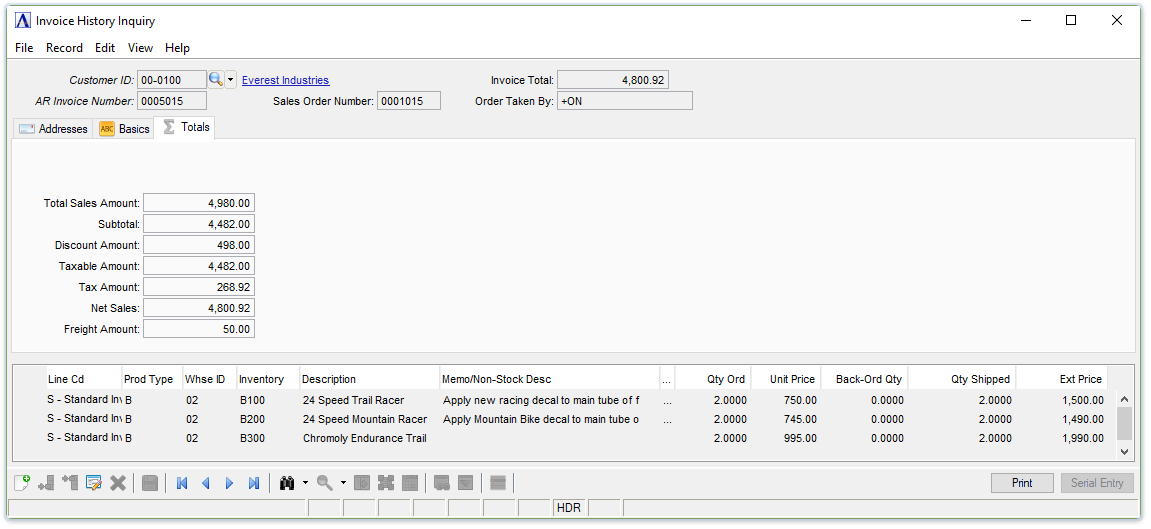Switch to the Basics tab

coord(124,129)
